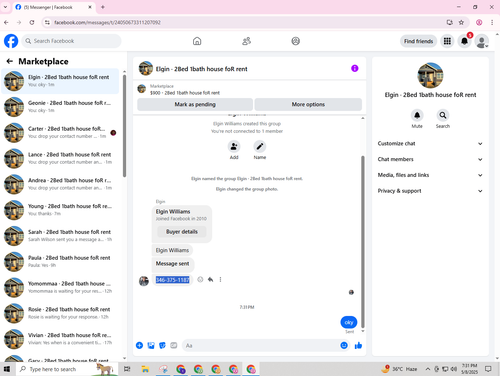The width and height of the screenshot is (500, 376).
Task: Attach a photo file in composer
Action: coord(151,345)
